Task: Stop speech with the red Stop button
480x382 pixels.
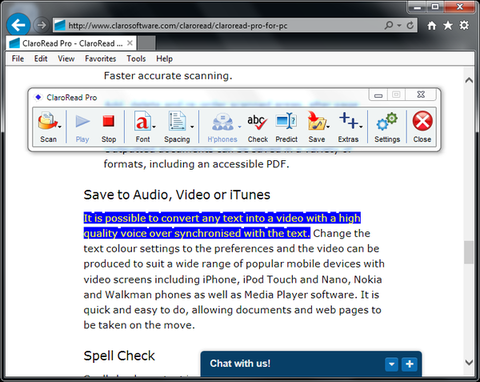Action: click(109, 121)
